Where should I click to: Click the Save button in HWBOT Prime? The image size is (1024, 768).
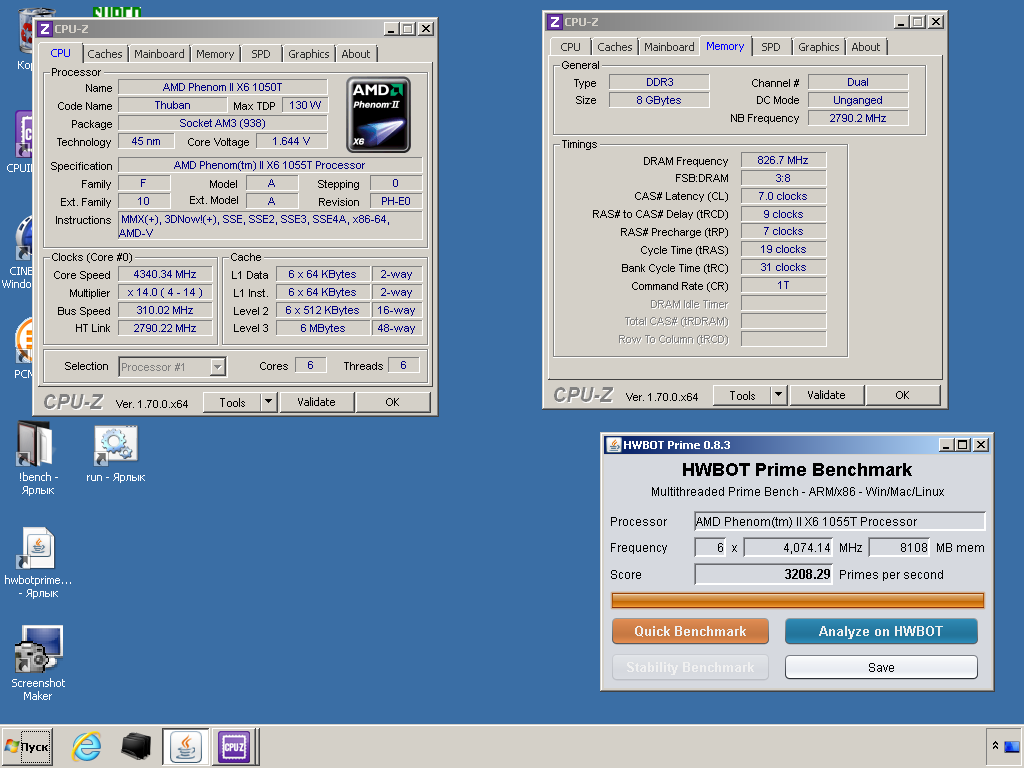[881, 667]
